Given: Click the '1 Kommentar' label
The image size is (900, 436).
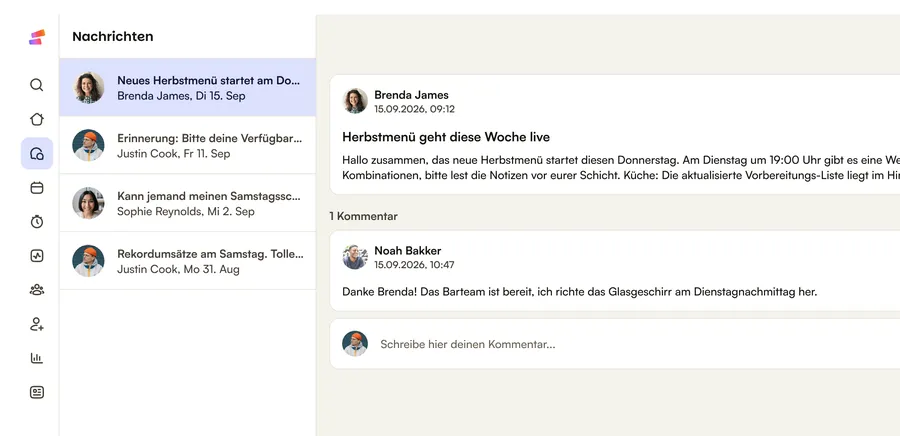Looking at the screenshot, I should (363, 216).
